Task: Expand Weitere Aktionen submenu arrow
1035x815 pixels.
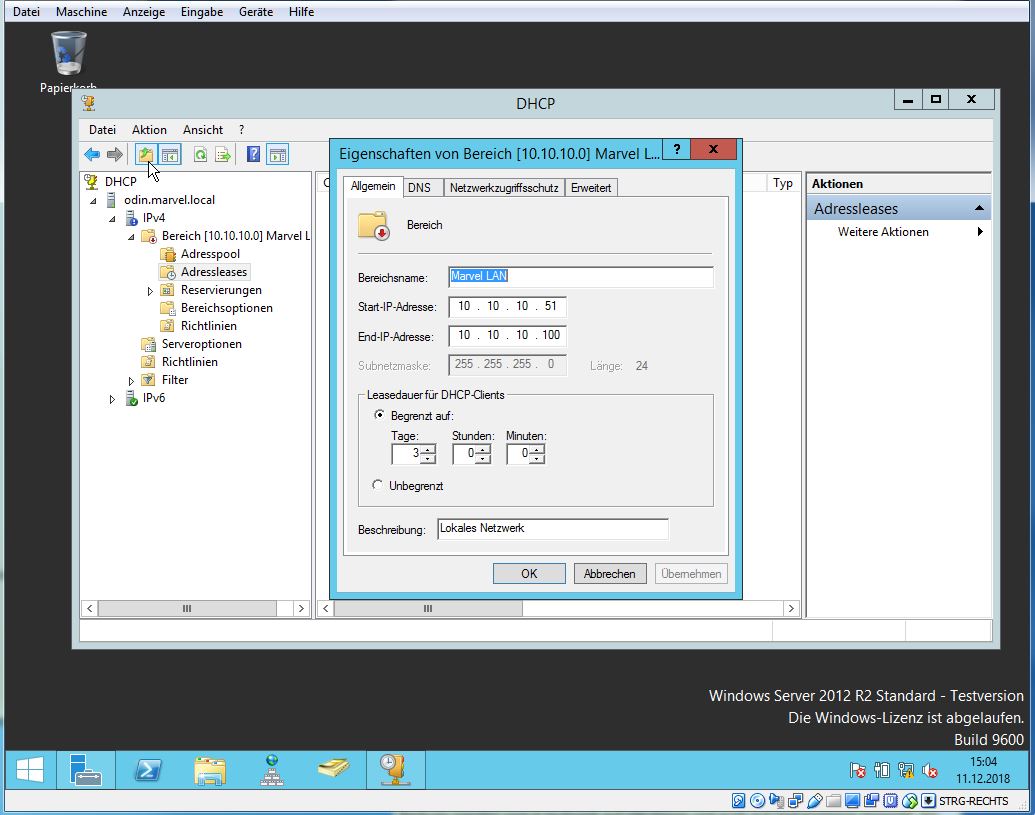Action: point(980,232)
